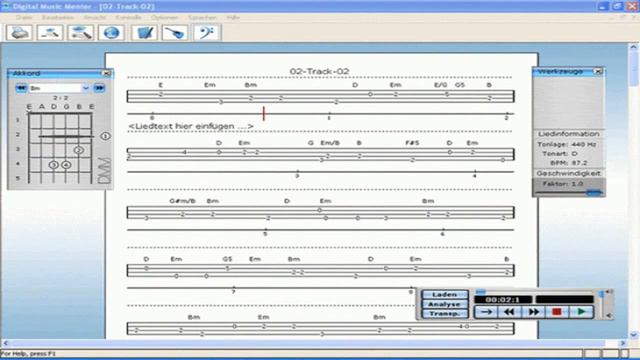Click the rewind button in the player
The height and width of the screenshot is (360, 640).
[509, 312]
